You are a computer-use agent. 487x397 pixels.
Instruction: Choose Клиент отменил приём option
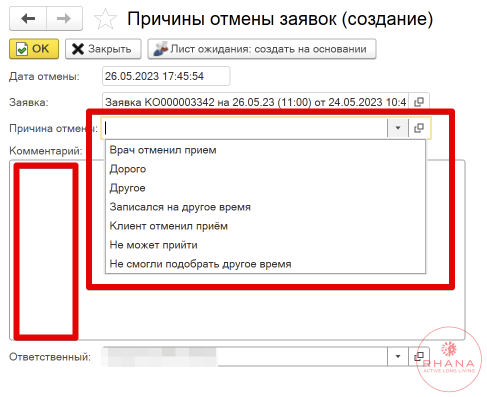265,226
